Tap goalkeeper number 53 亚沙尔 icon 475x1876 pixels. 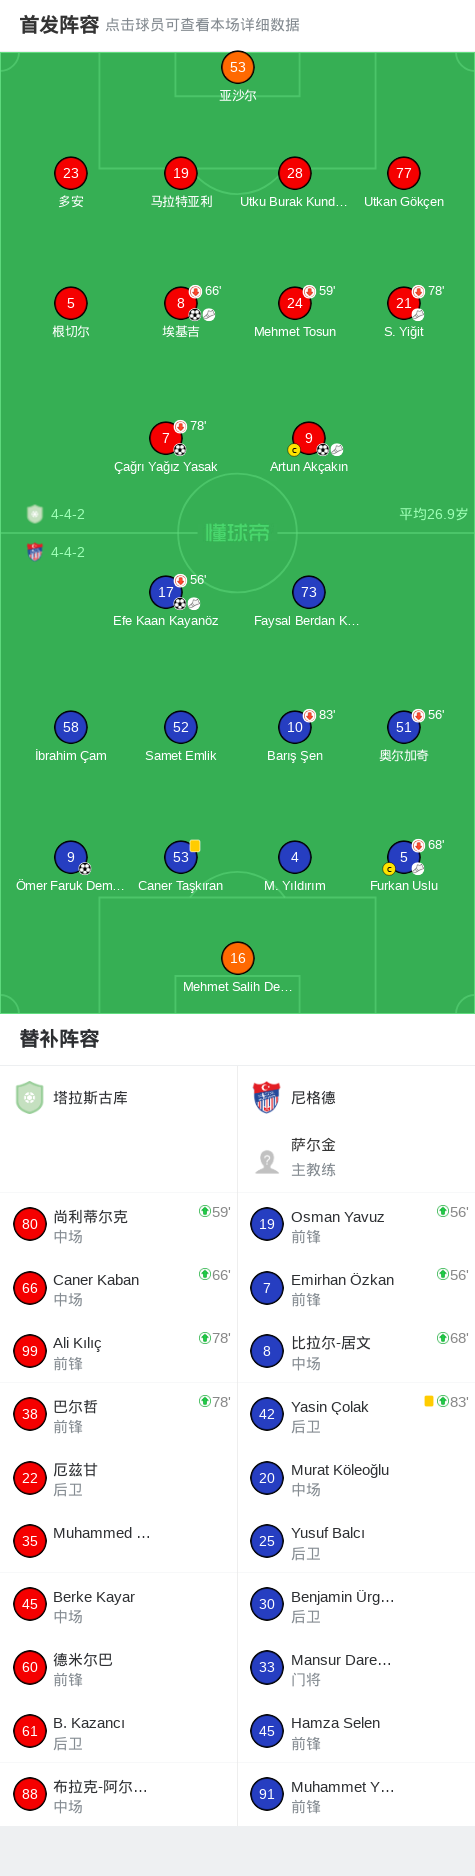point(237,67)
